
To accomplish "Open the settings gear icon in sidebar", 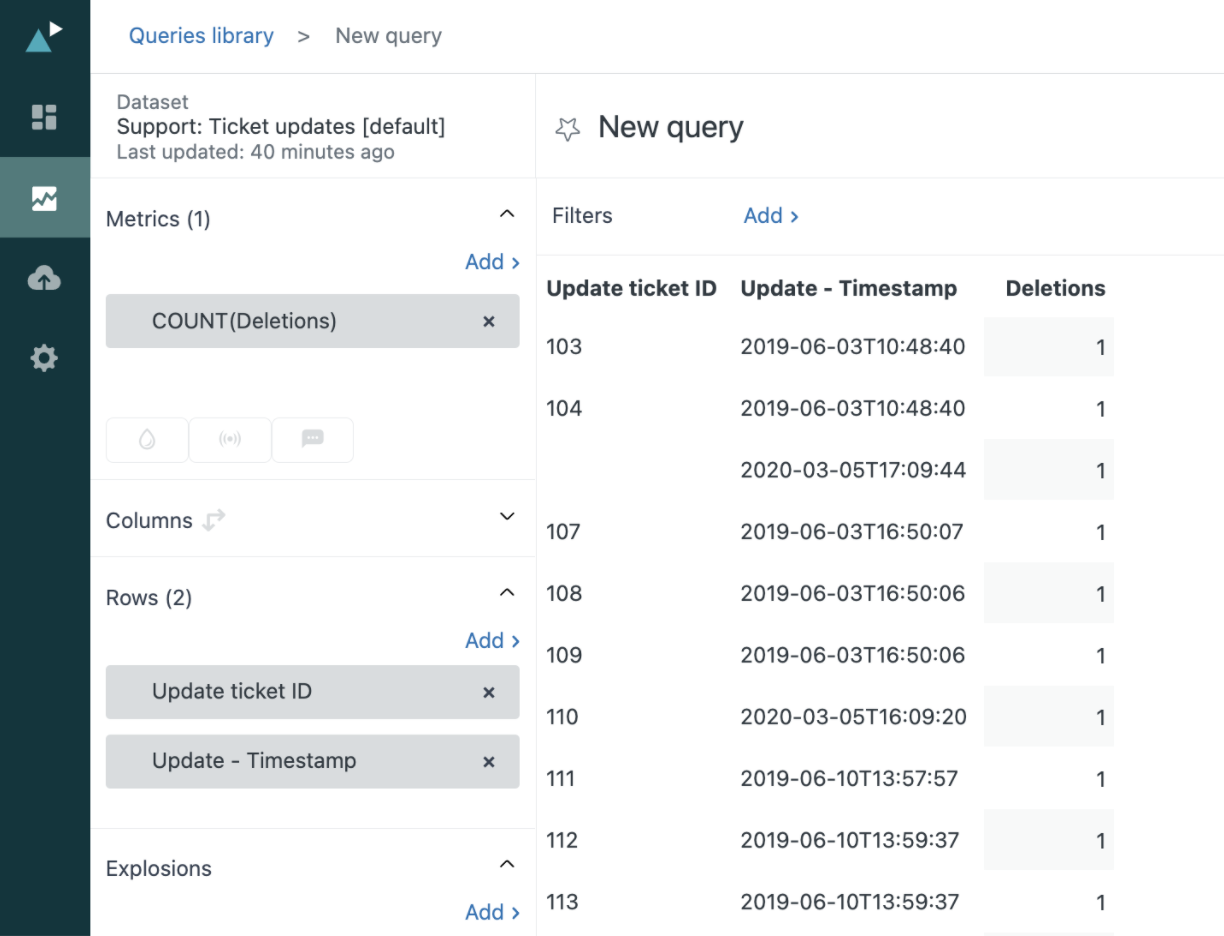I will coord(44,358).
